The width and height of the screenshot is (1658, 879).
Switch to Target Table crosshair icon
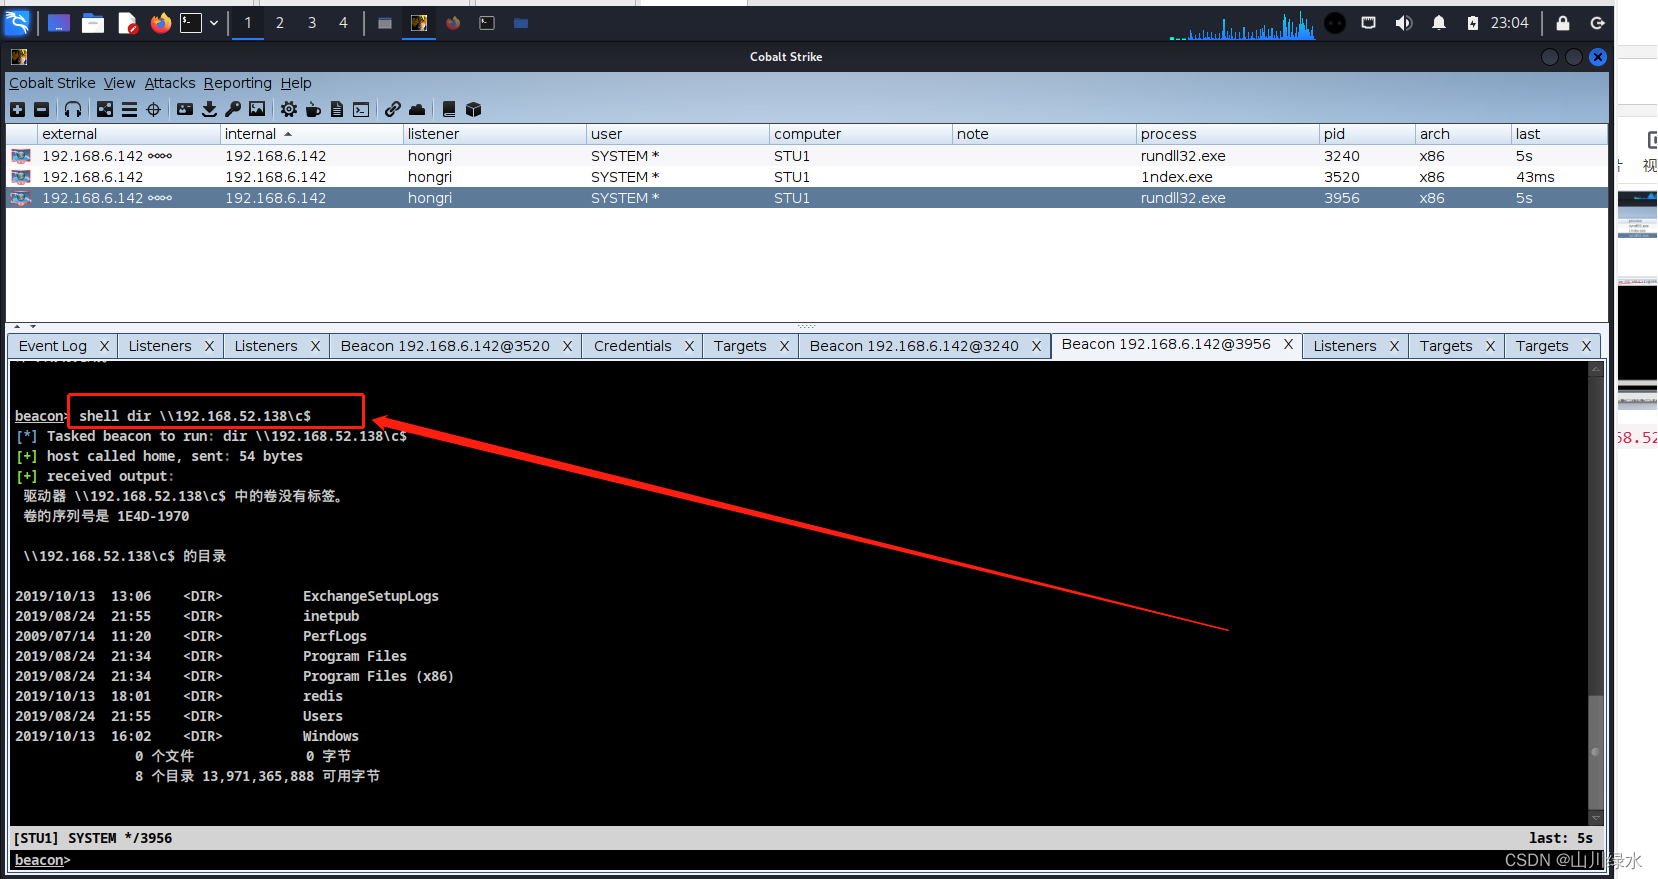click(x=153, y=109)
